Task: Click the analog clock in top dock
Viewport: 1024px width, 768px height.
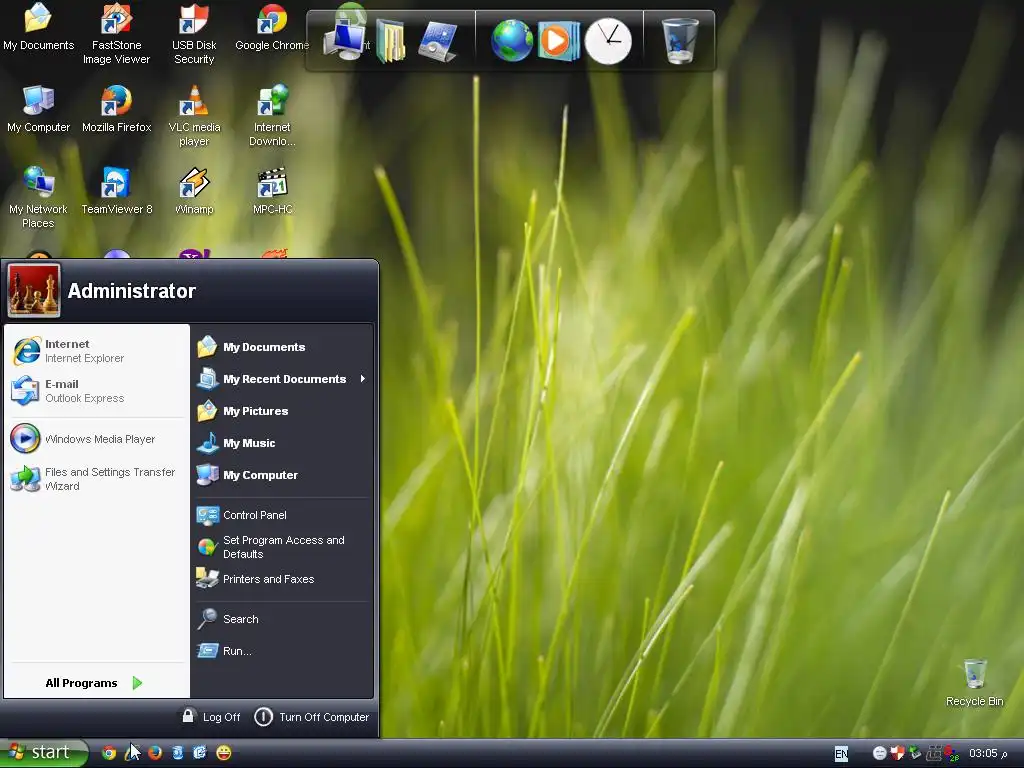Action: pos(608,41)
